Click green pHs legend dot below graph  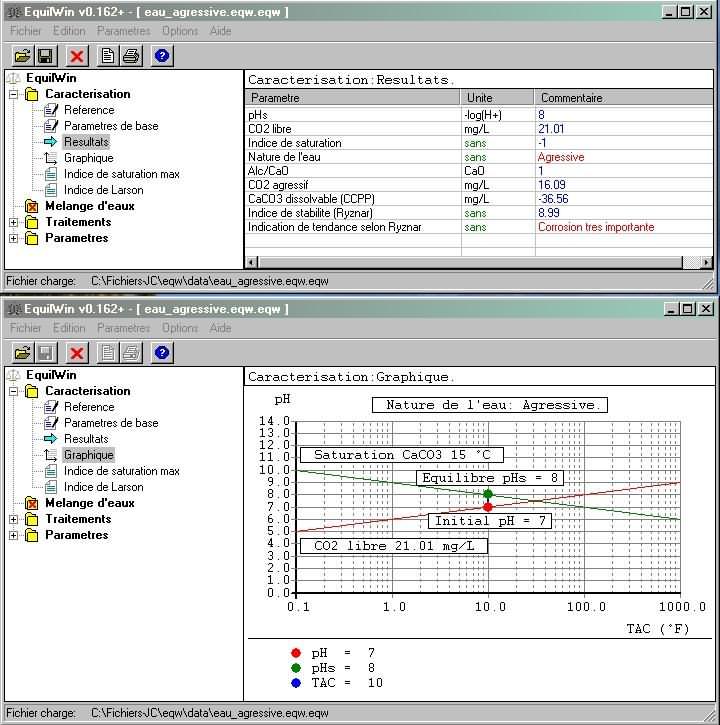(296, 668)
